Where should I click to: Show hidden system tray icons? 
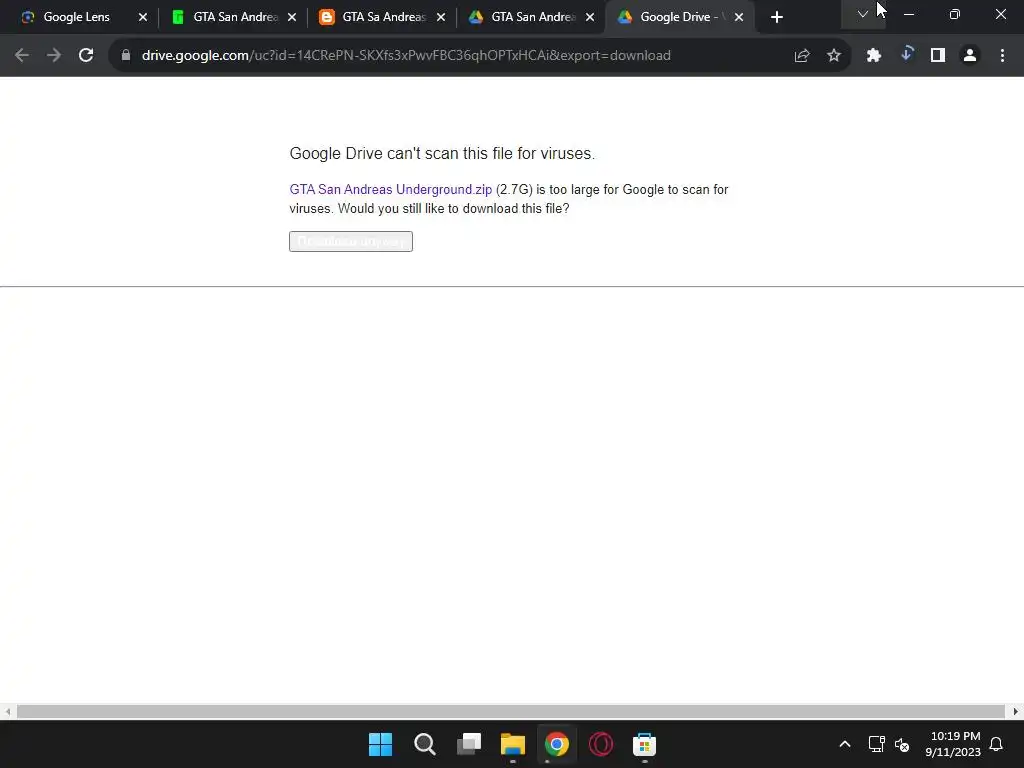tap(844, 744)
